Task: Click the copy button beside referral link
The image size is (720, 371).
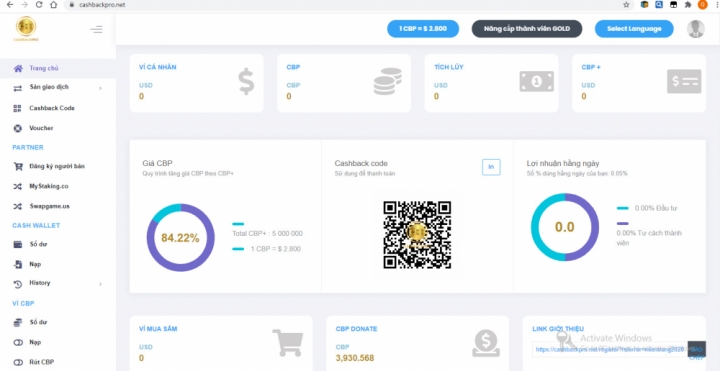Action: click(696, 349)
